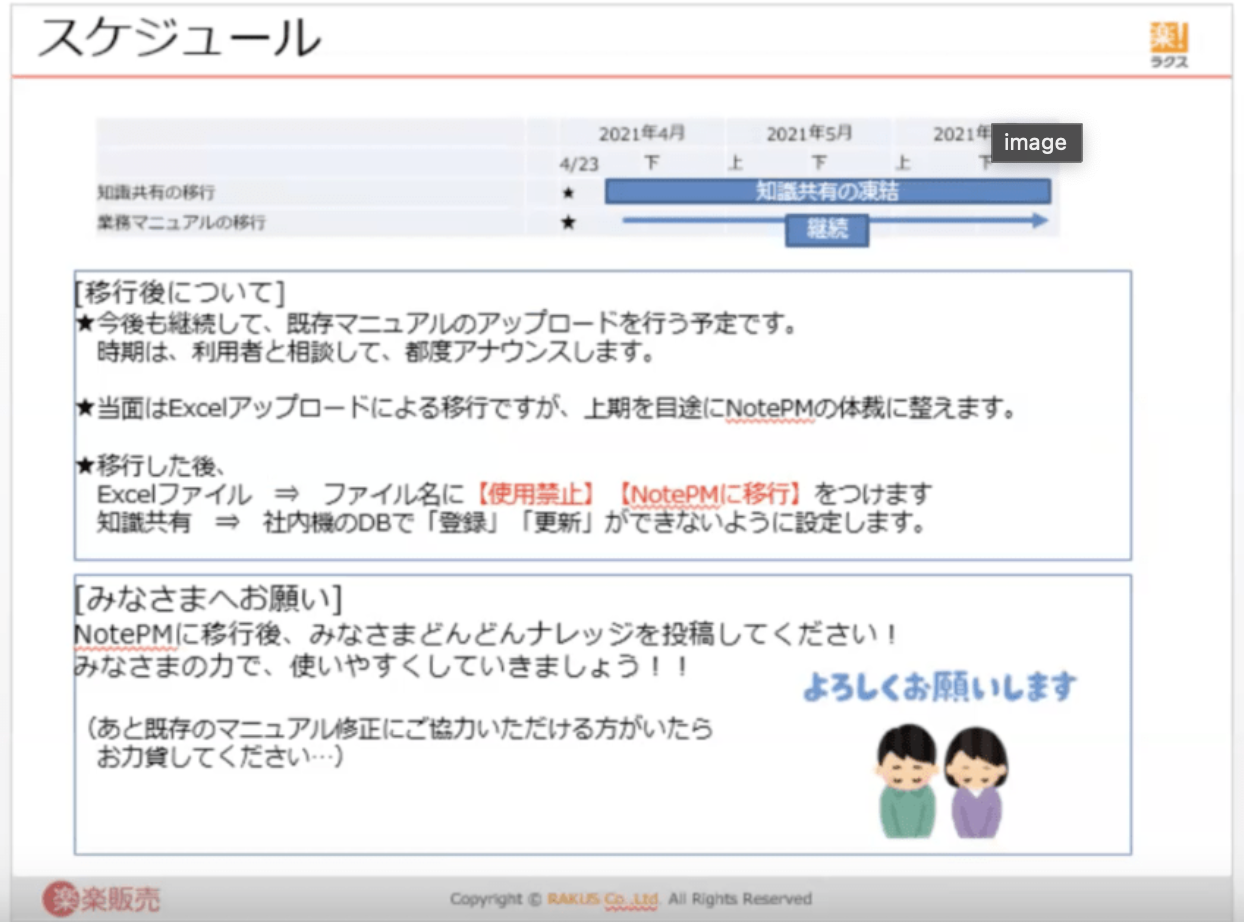Click the star in the 知識共有の移行 row
This screenshot has height=922, width=1244.
pyautogui.click(x=569, y=192)
